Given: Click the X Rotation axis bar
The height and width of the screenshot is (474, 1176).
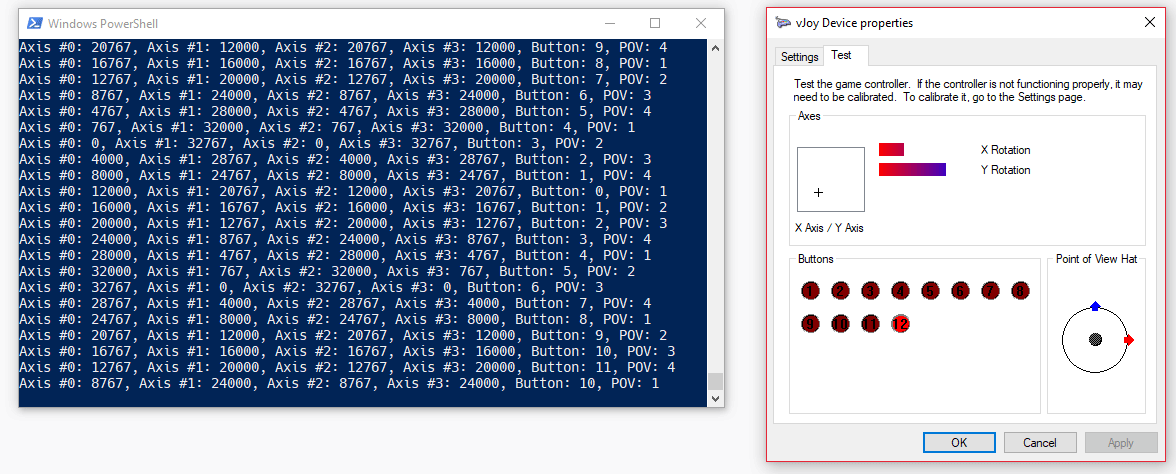Looking at the screenshot, I should [x=892, y=149].
